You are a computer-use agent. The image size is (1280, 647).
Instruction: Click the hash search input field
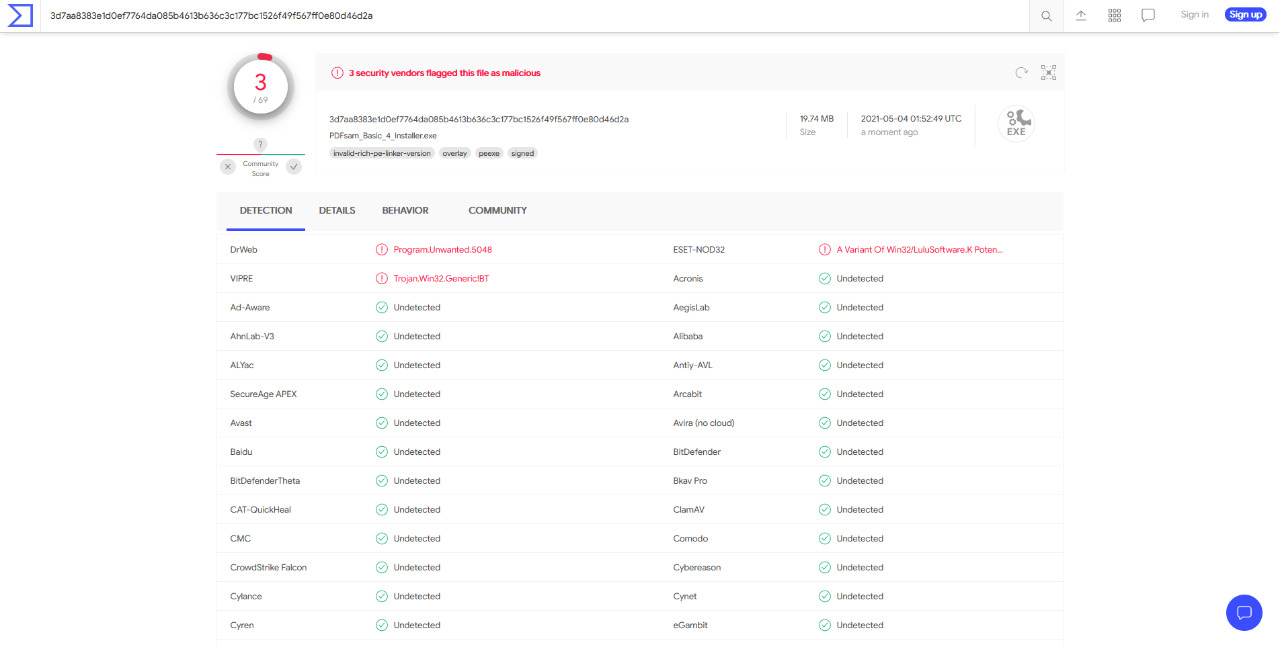pyautogui.click(x=535, y=16)
